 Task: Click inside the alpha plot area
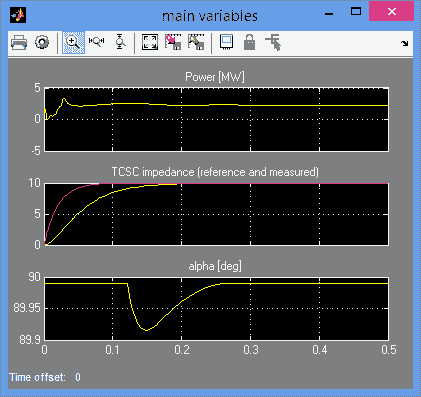pos(216,309)
